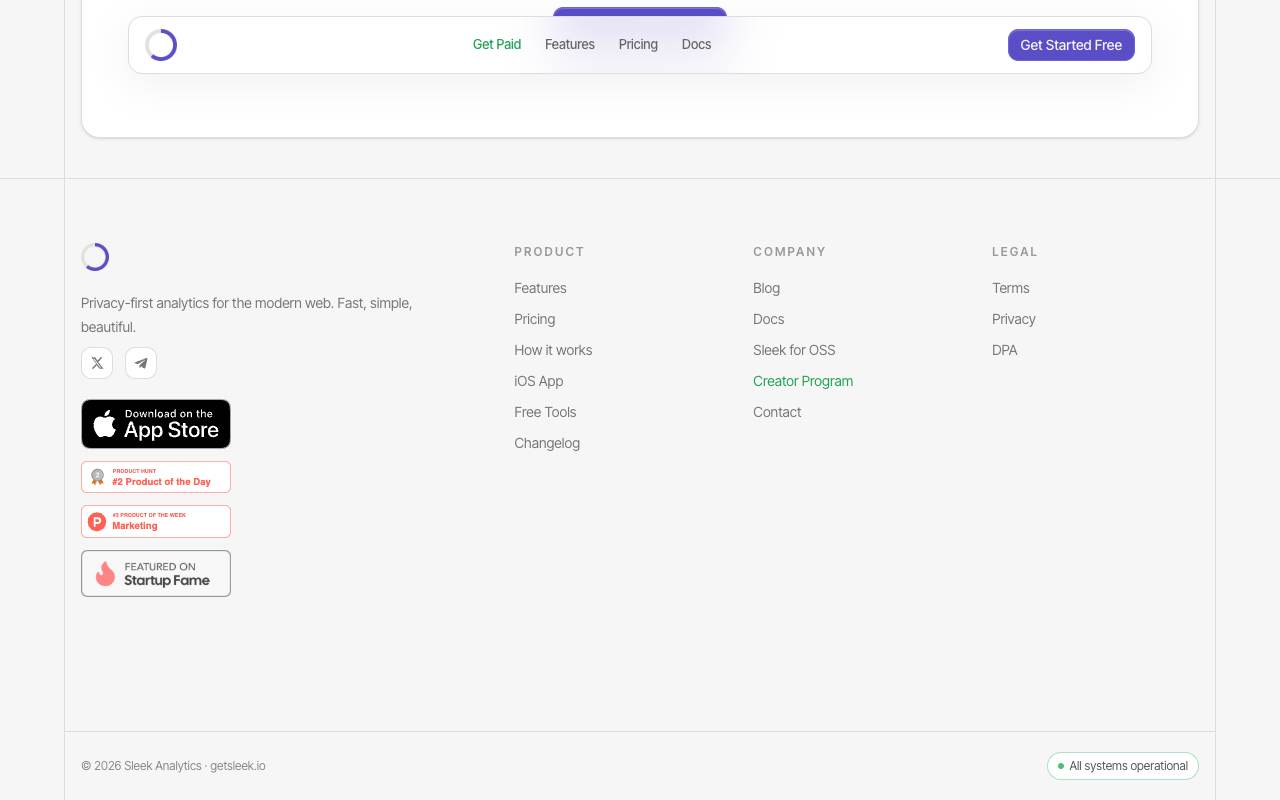Click the Privacy-first analytics tagline text
Viewport: 1280px width, 800px height.
pyautogui.click(x=247, y=315)
